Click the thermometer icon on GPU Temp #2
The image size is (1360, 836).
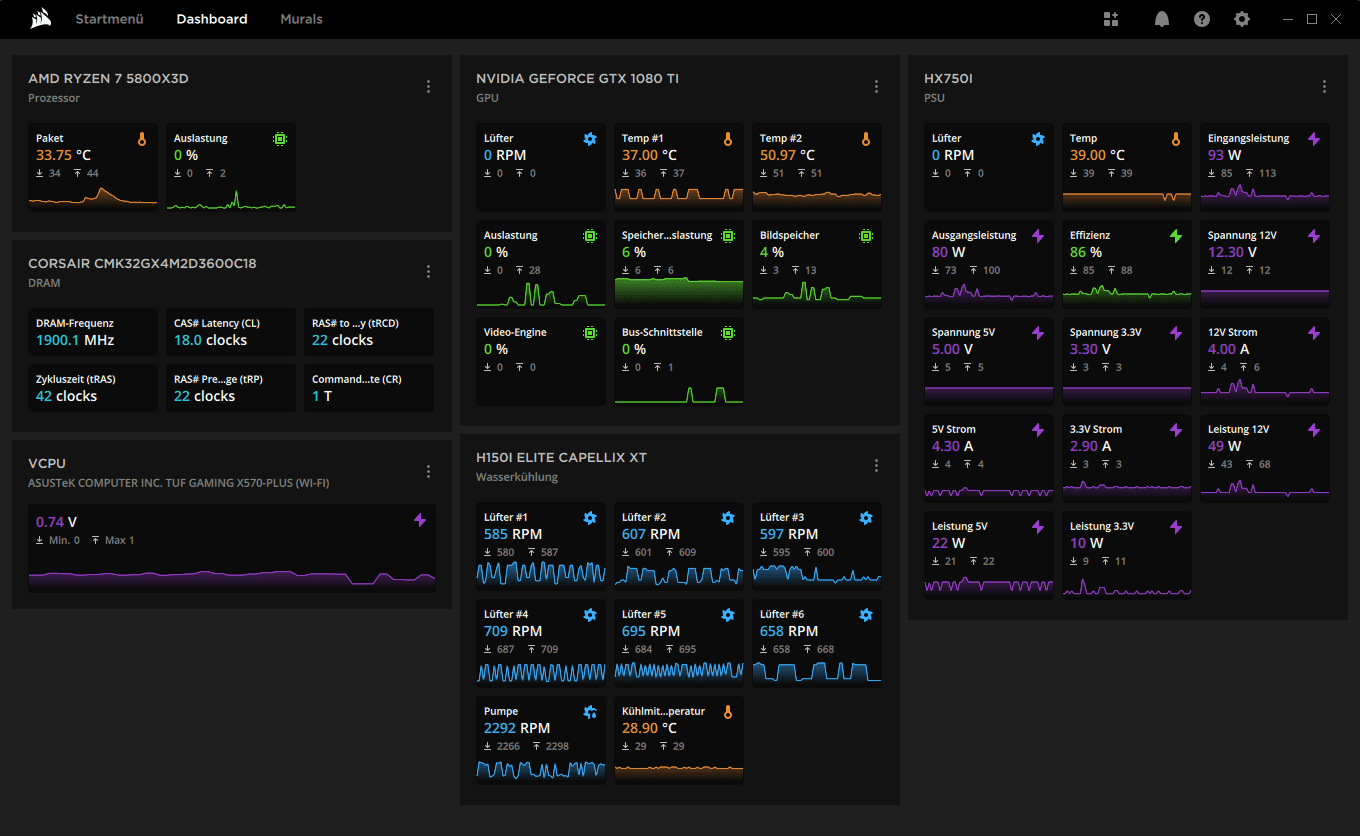pos(866,139)
